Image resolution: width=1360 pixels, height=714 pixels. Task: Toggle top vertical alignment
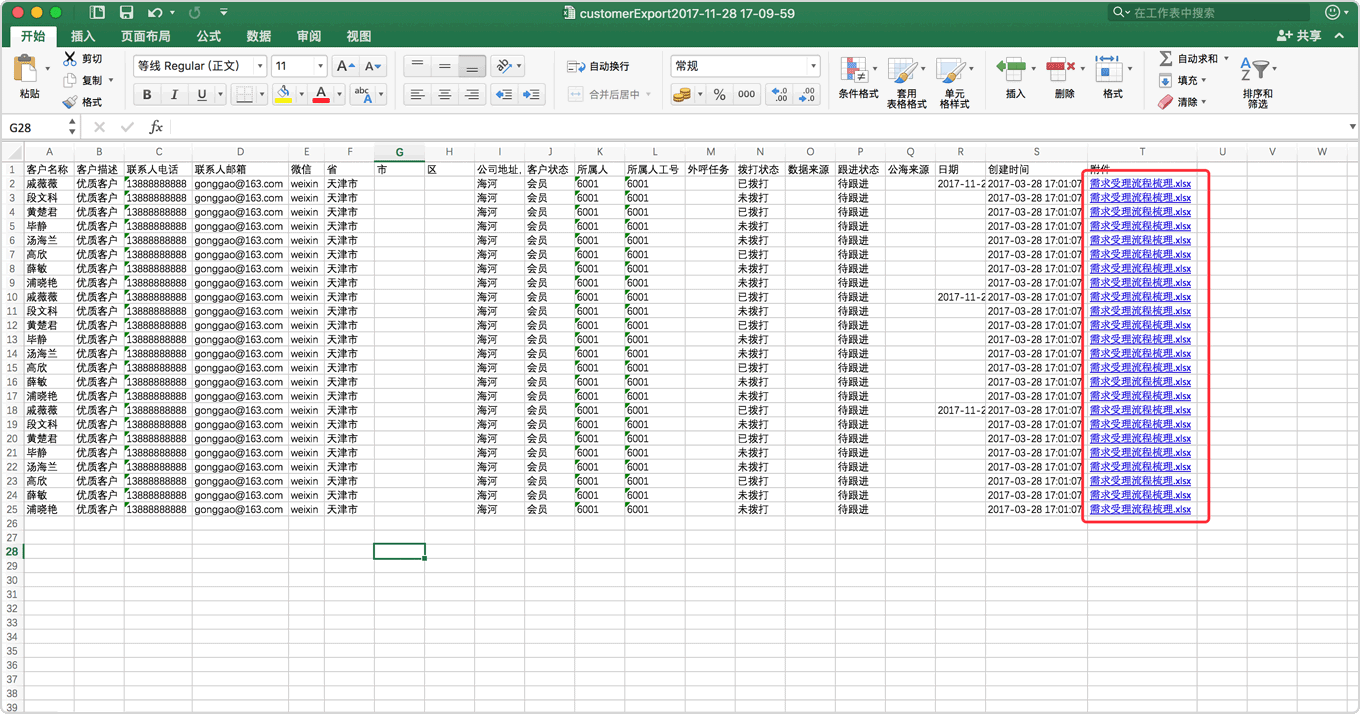pos(417,66)
